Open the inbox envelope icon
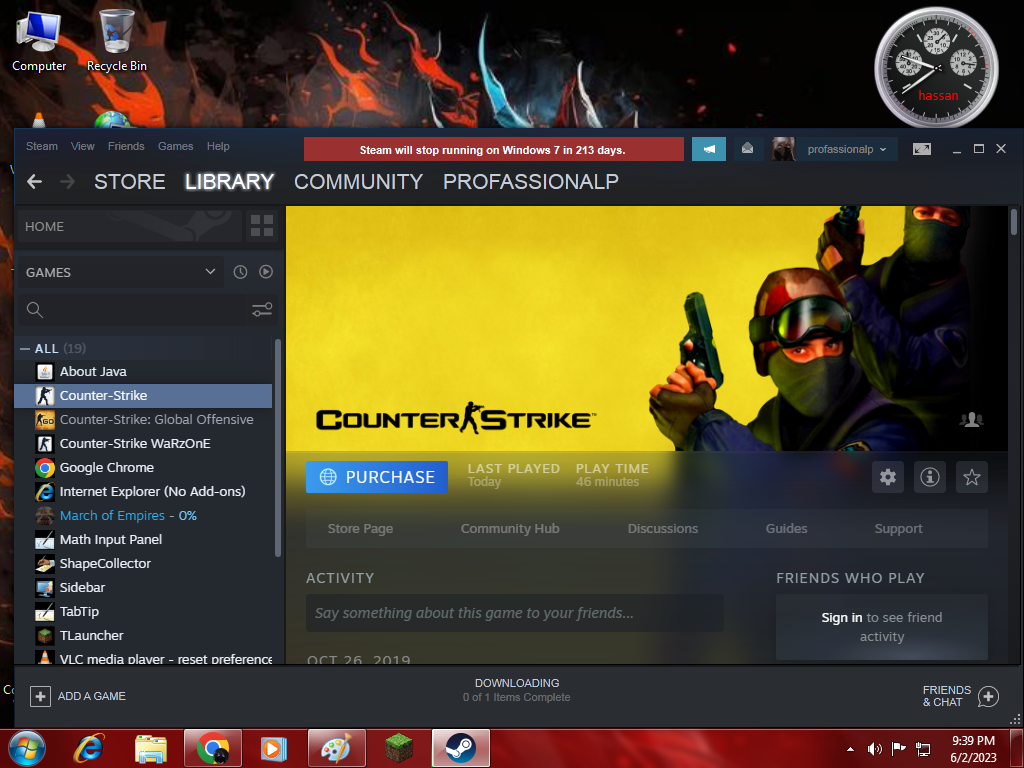 point(747,149)
